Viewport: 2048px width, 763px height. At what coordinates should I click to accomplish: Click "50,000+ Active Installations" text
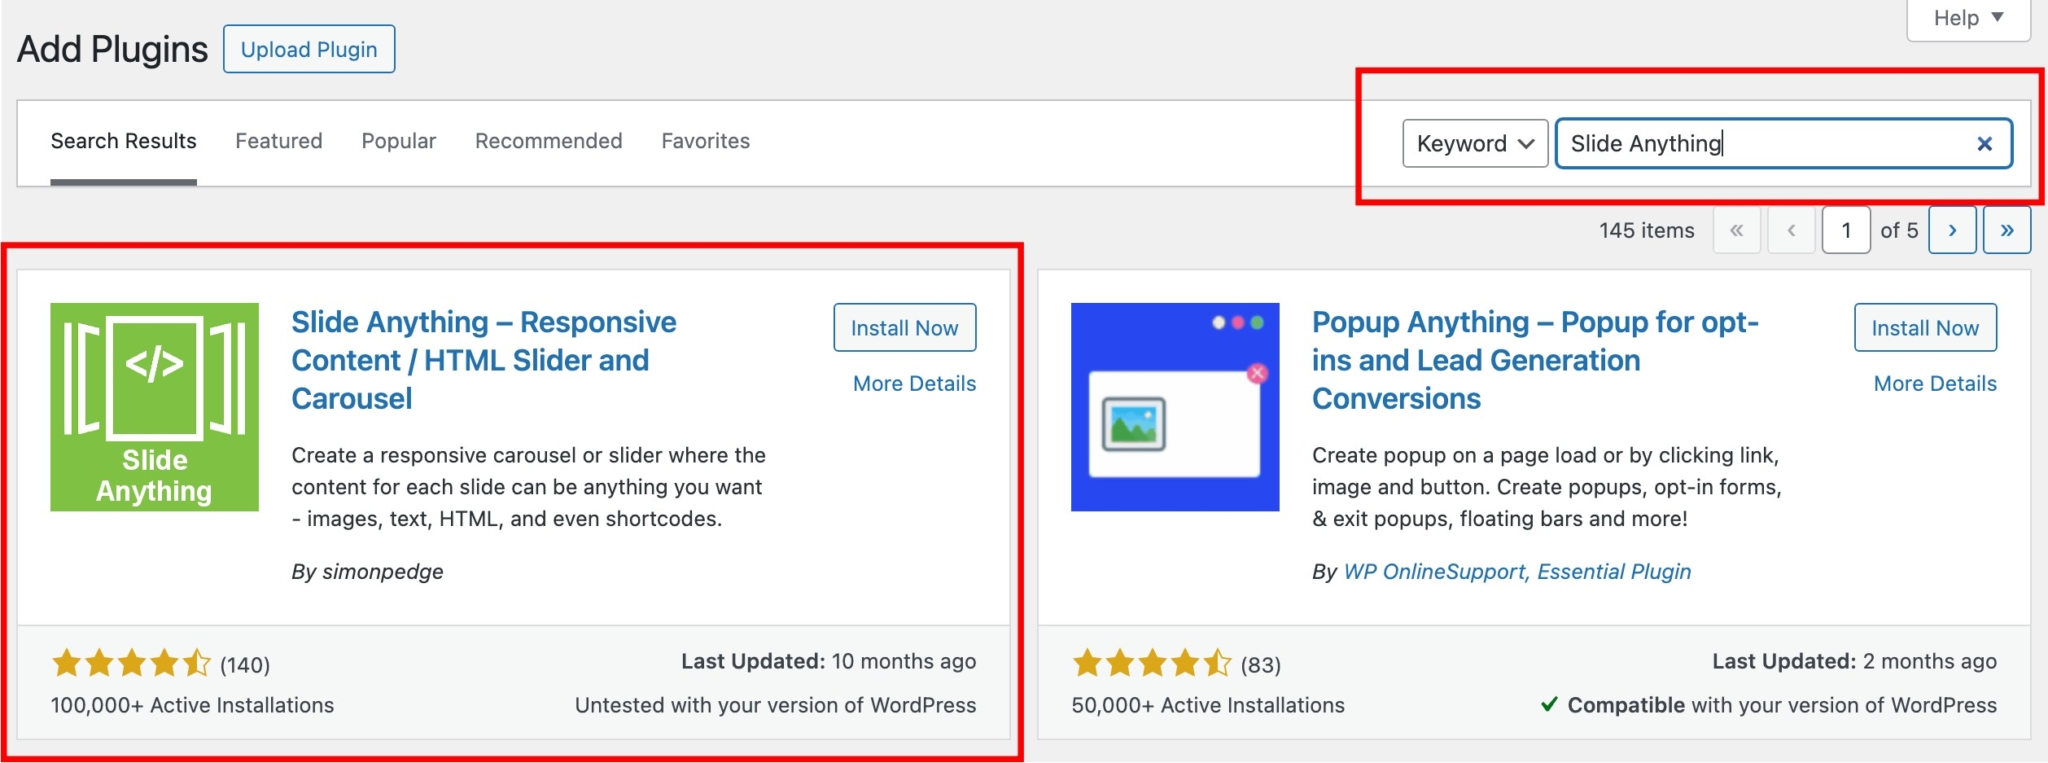click(1208, 706)
